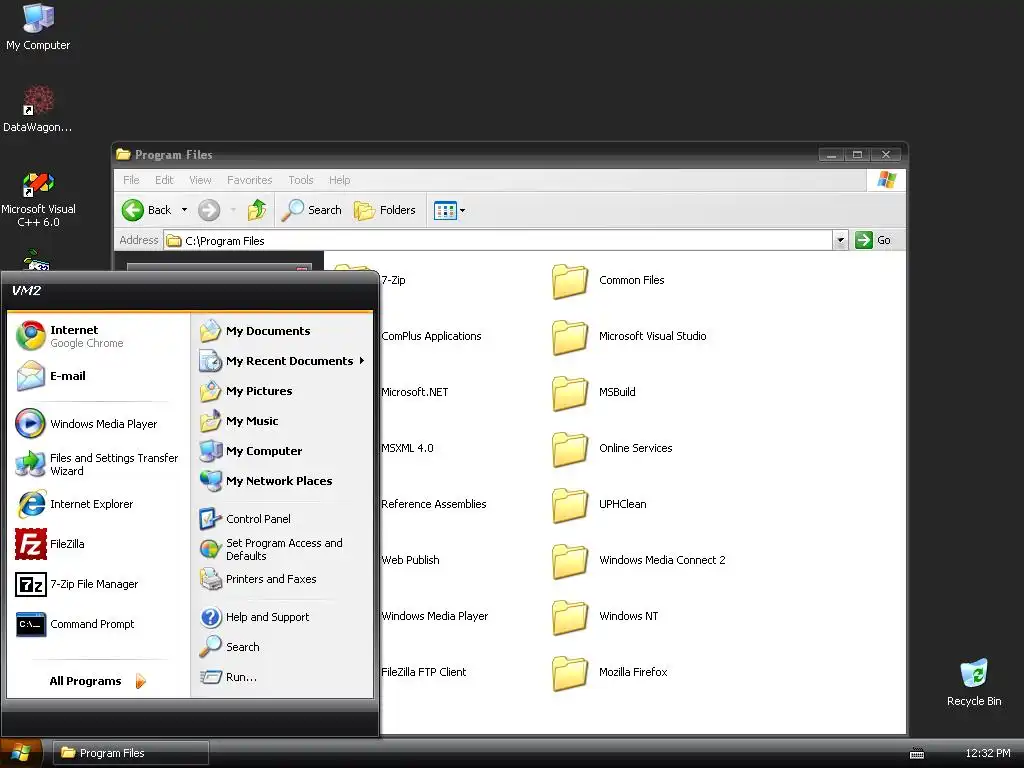Select the FileZilla FTP Client folder label

tap(423, 672)
